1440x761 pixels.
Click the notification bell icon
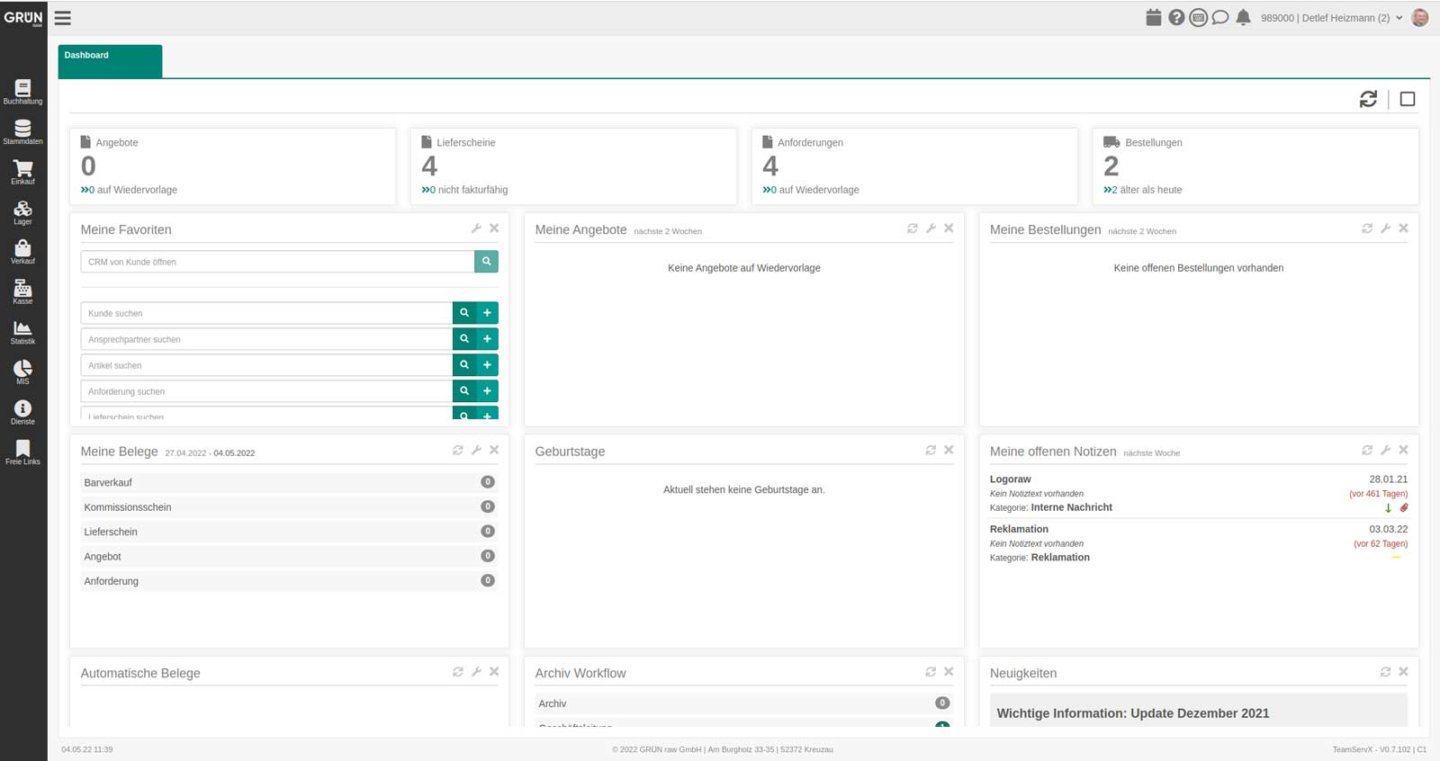1243,17
